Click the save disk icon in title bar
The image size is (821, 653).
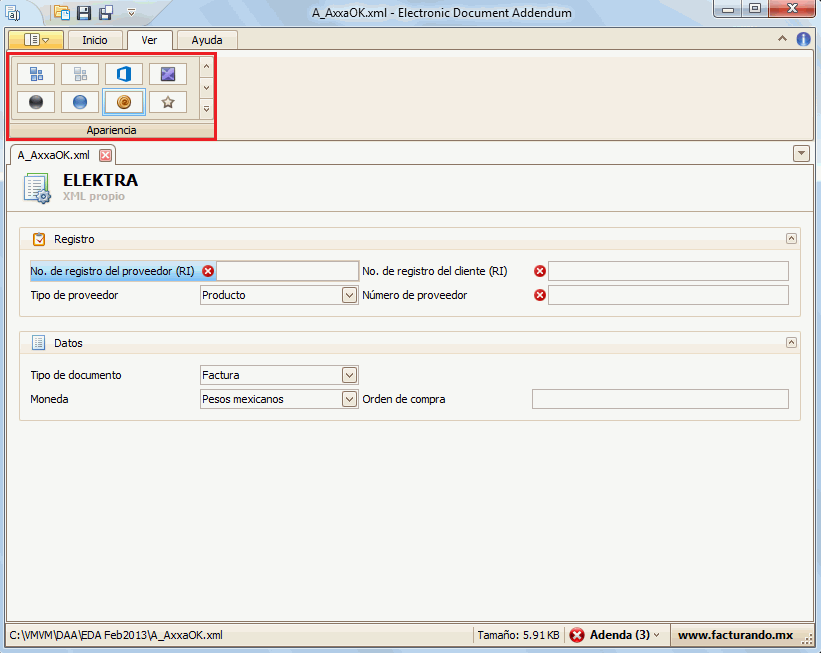pos(84,12)
